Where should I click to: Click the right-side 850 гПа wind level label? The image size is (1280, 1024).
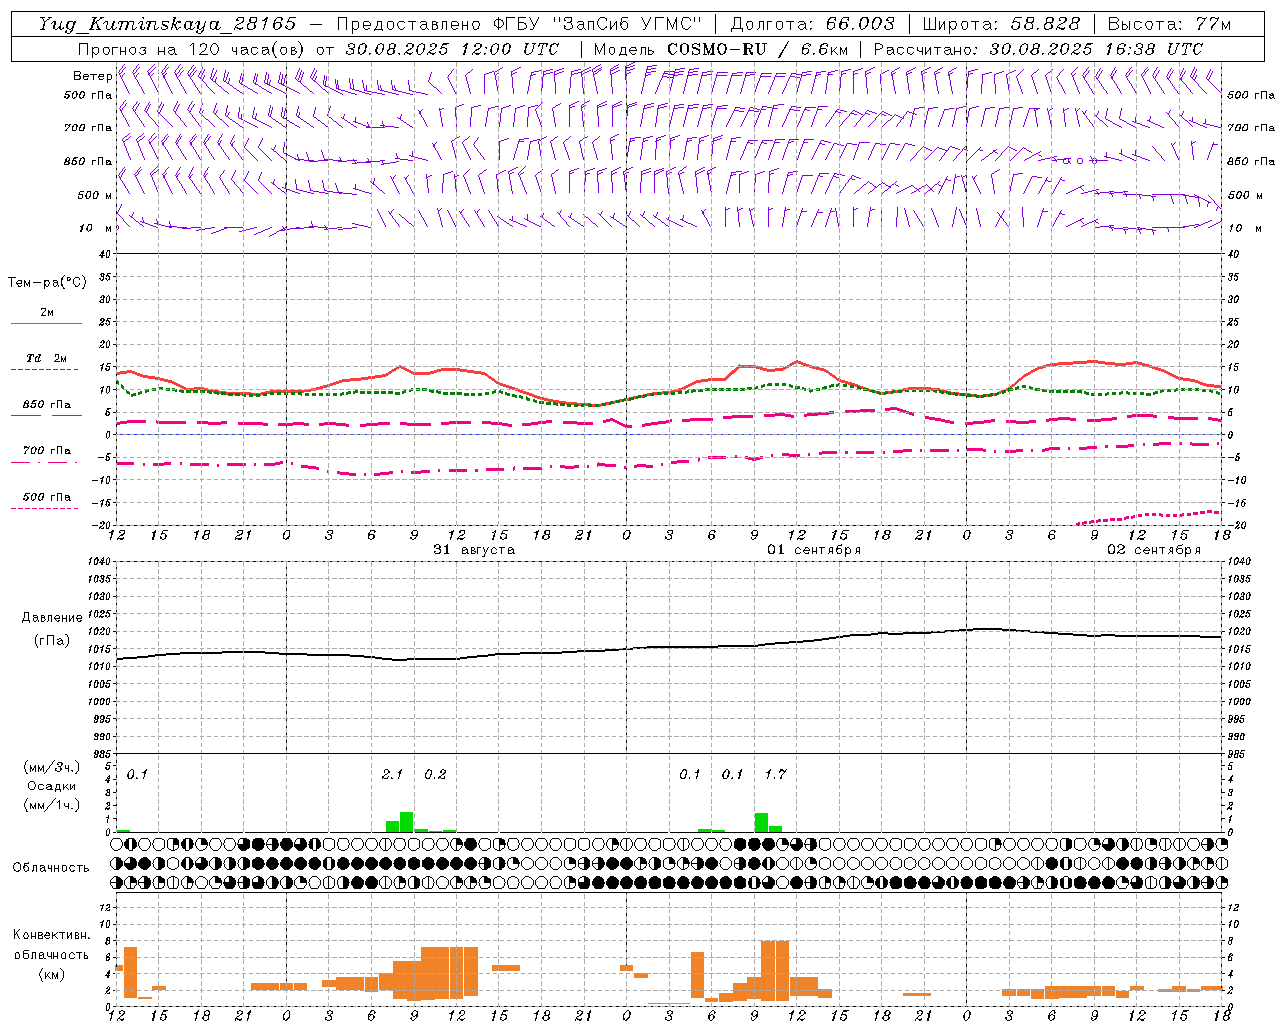point(1251,161)
